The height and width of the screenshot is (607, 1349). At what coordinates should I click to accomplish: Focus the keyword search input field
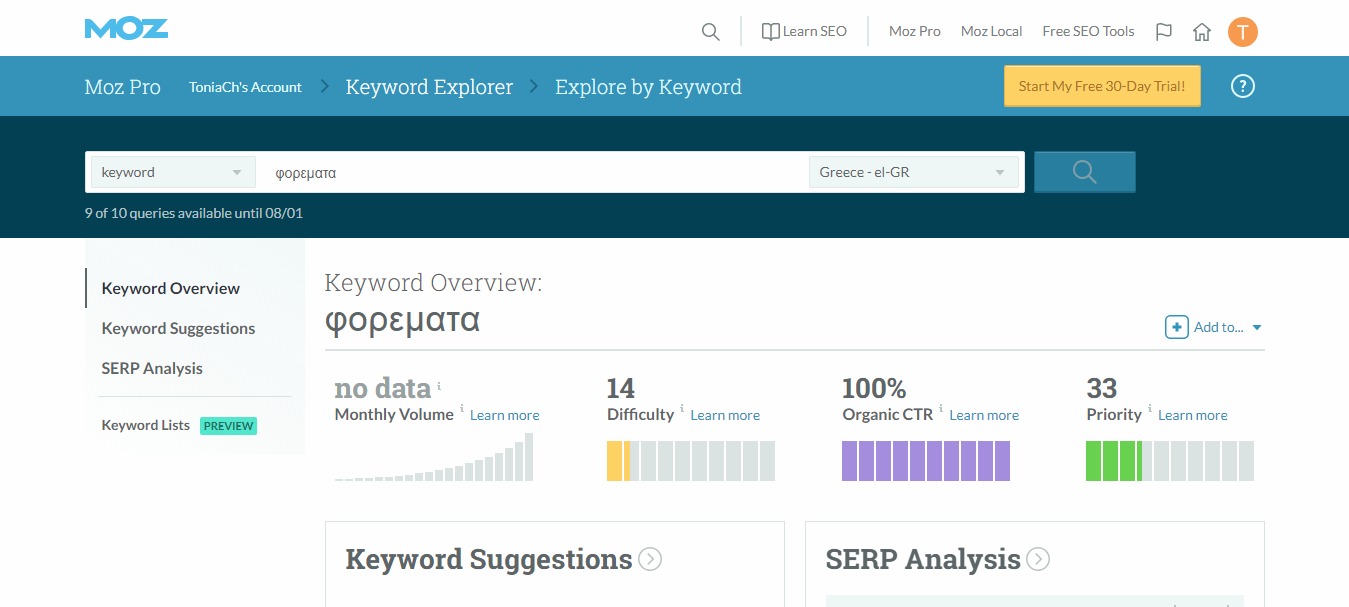tap(532, 172)
